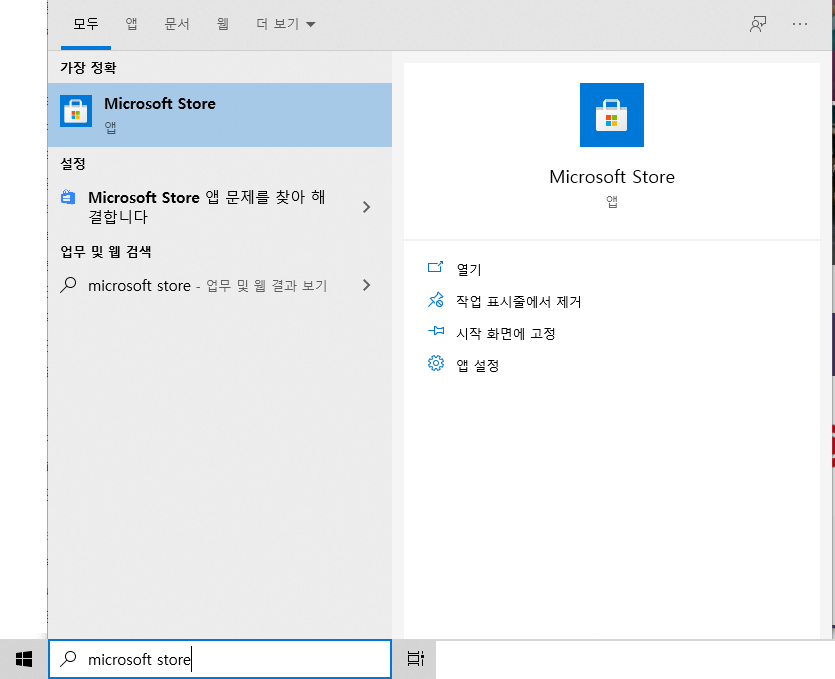
Task: Click the pin icon beside 시작 화면에 고정
Action: pyautogui.click(x=436, y=331)
